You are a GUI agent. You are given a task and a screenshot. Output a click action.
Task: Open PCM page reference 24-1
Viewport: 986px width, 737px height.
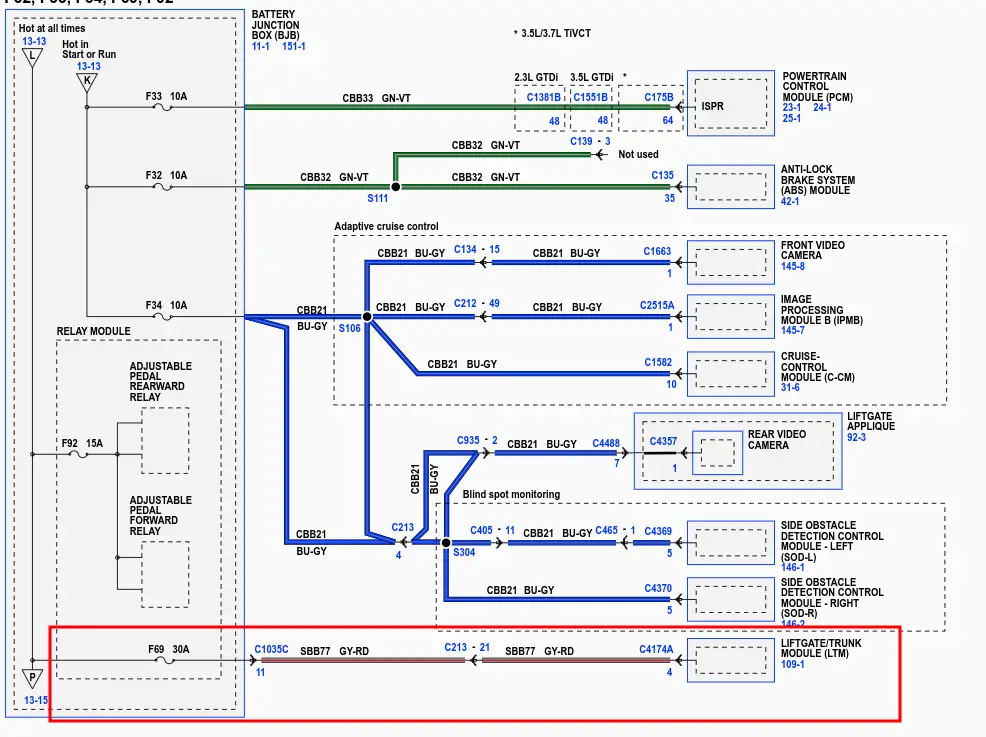pyautogui.click(x=823, y=108)
